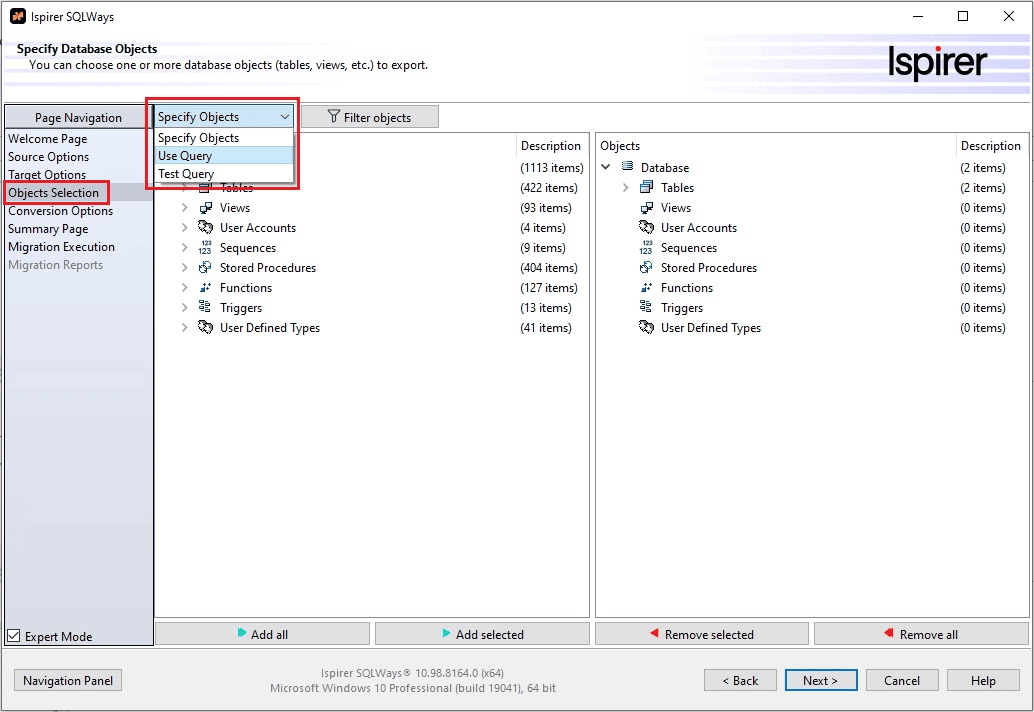Open the Specify Objects combo box
The width and height of the screenshot is (1034, 712).
tap(224, 117)
